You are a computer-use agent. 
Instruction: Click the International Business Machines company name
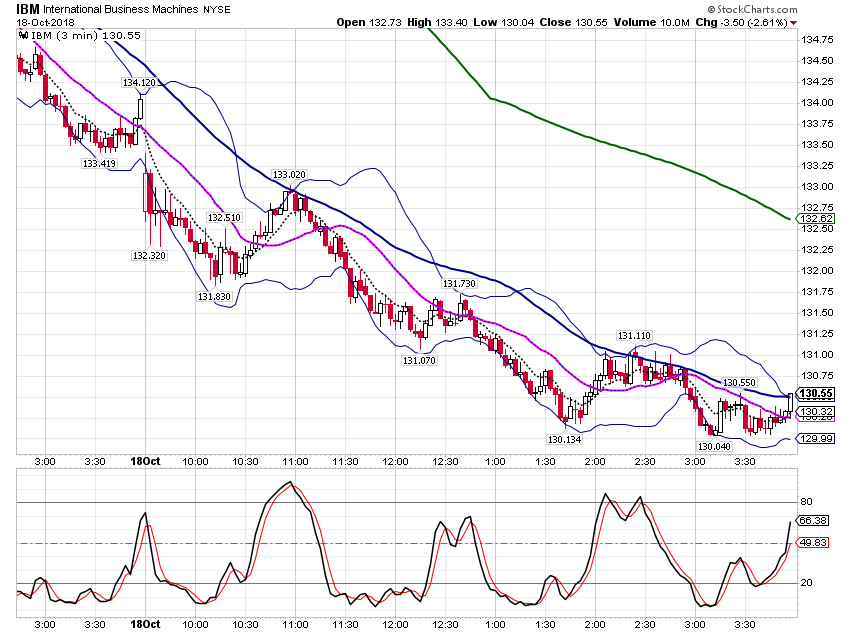point(120,9)
